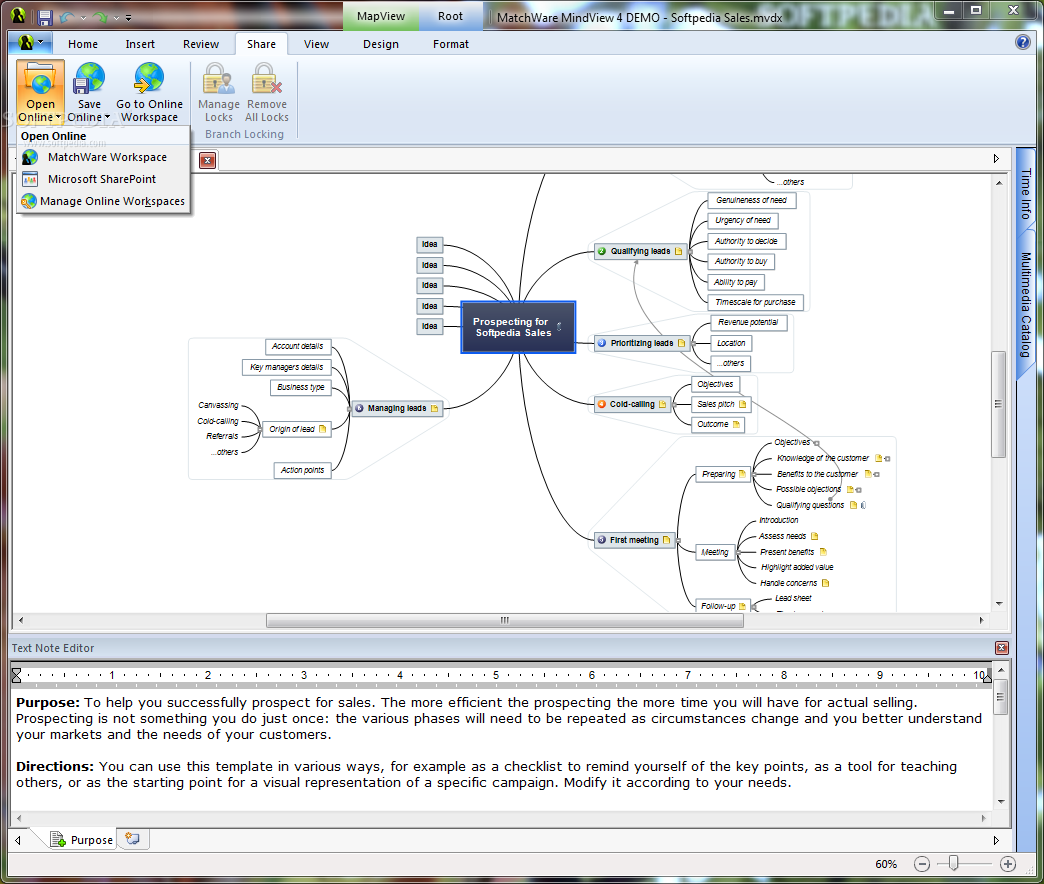Screen dimensions: 1044x884
Task: Click the new note icon beside Purpose tab
Action: (x=132, y=839)
